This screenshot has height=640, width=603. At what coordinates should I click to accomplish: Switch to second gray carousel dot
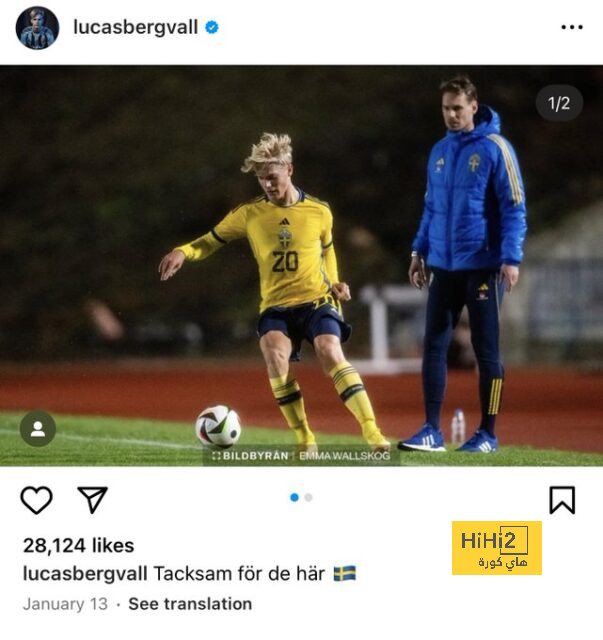click(x=309, y=498)
